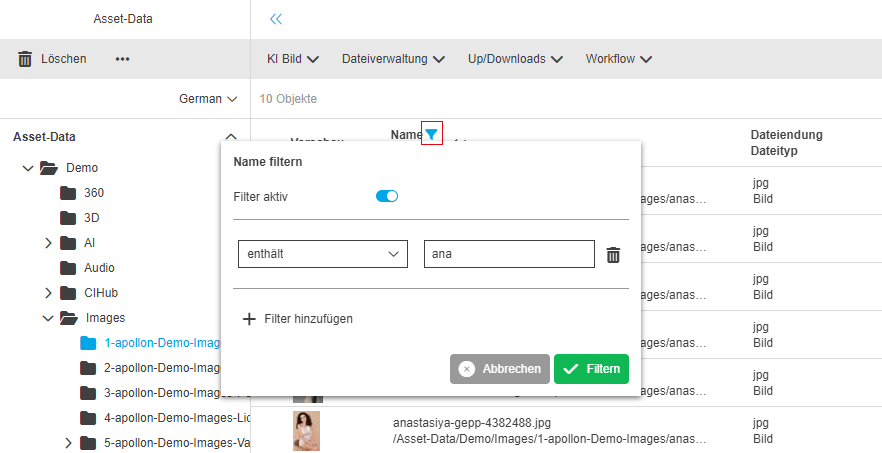Select the 360 folder icon
This screenshot has height=453, width=882.
(x=68, y=192)
